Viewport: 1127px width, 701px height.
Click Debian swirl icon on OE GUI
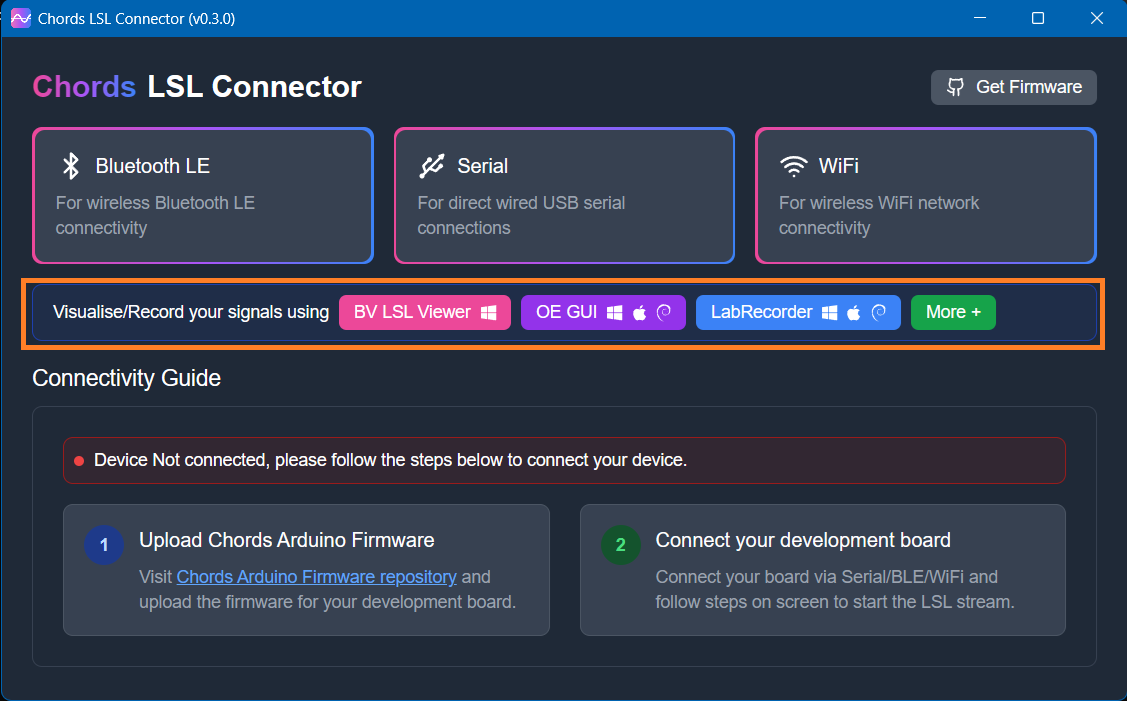tap(663, 312)
